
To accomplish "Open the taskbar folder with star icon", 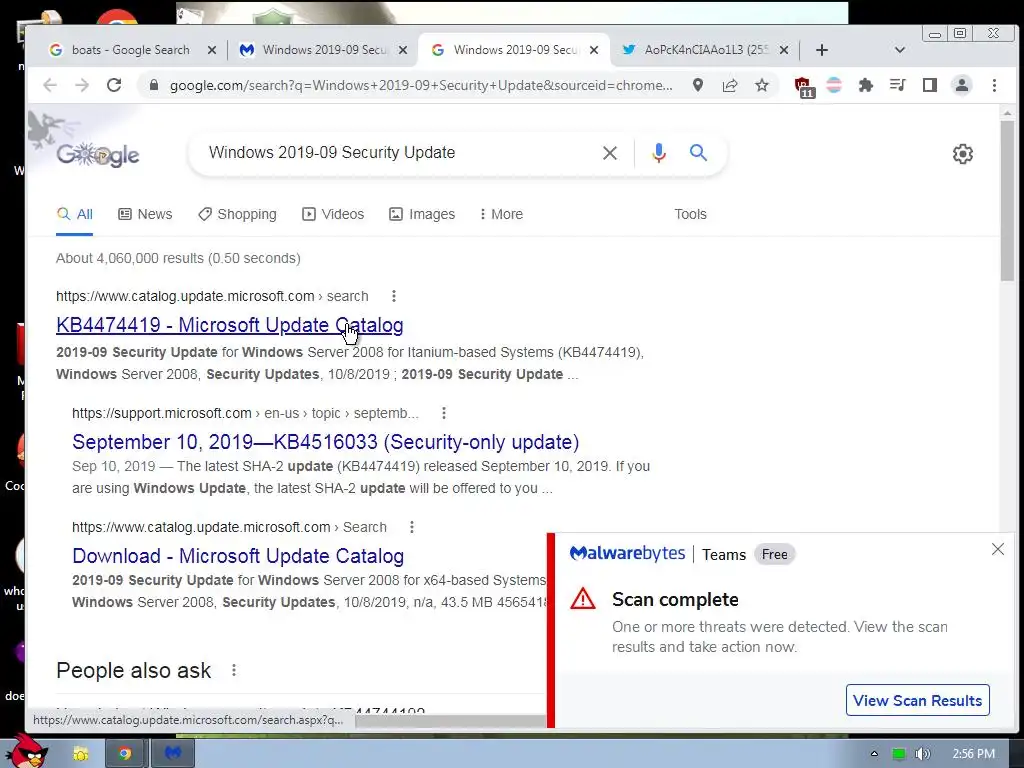I will coord(80,754).
